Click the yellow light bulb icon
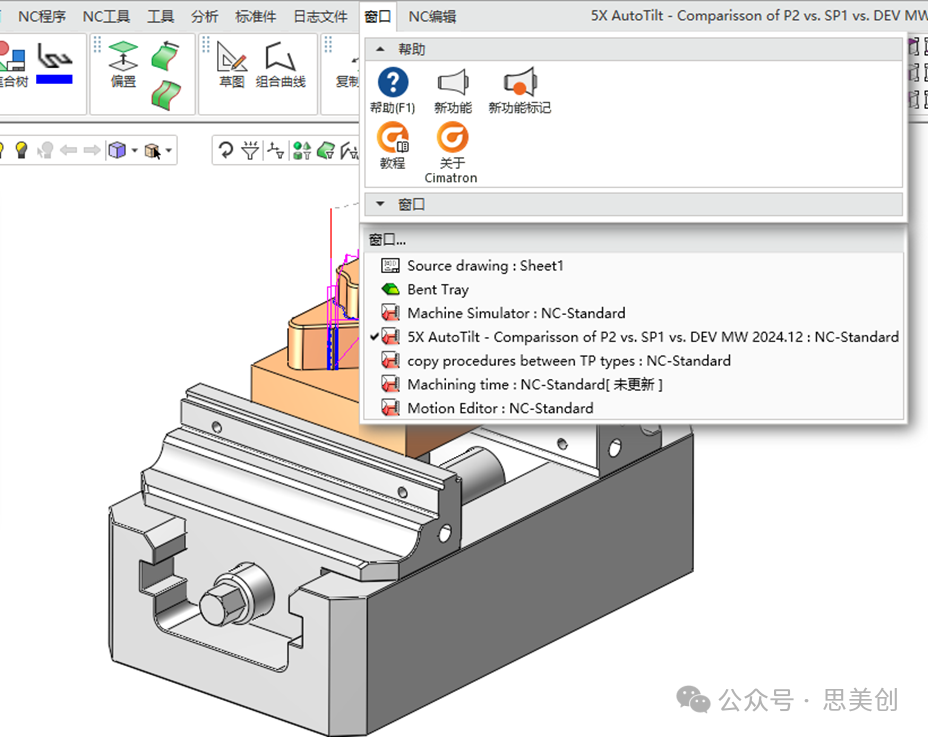The height and width of the screenshot is (737, 928). pos(22,150)
